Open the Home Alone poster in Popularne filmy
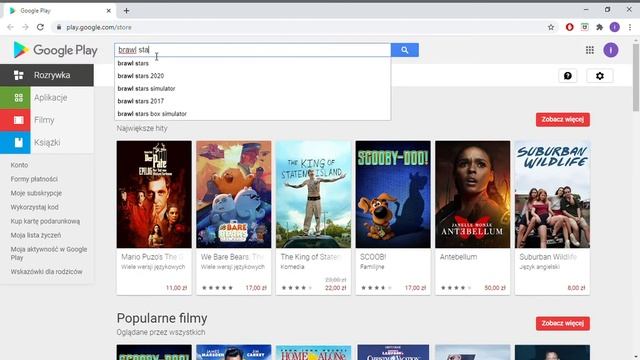 click(313, 353)
